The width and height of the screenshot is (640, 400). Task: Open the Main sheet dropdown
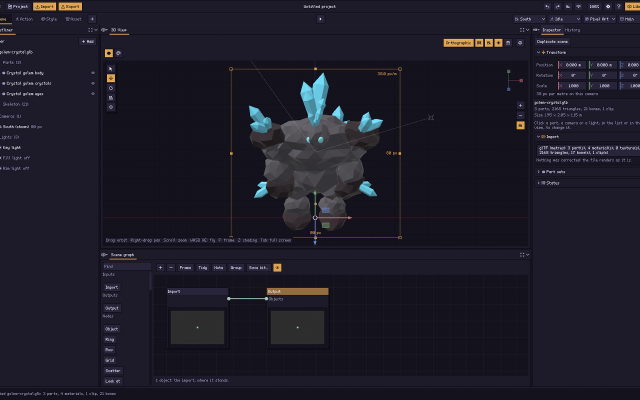pyautogui.click(x=629, y=19)
